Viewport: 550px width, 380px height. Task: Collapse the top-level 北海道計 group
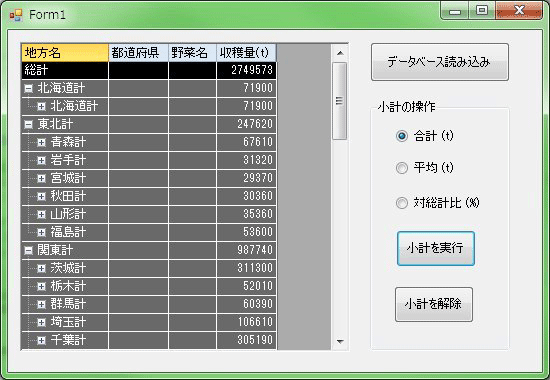coord(28,88)
